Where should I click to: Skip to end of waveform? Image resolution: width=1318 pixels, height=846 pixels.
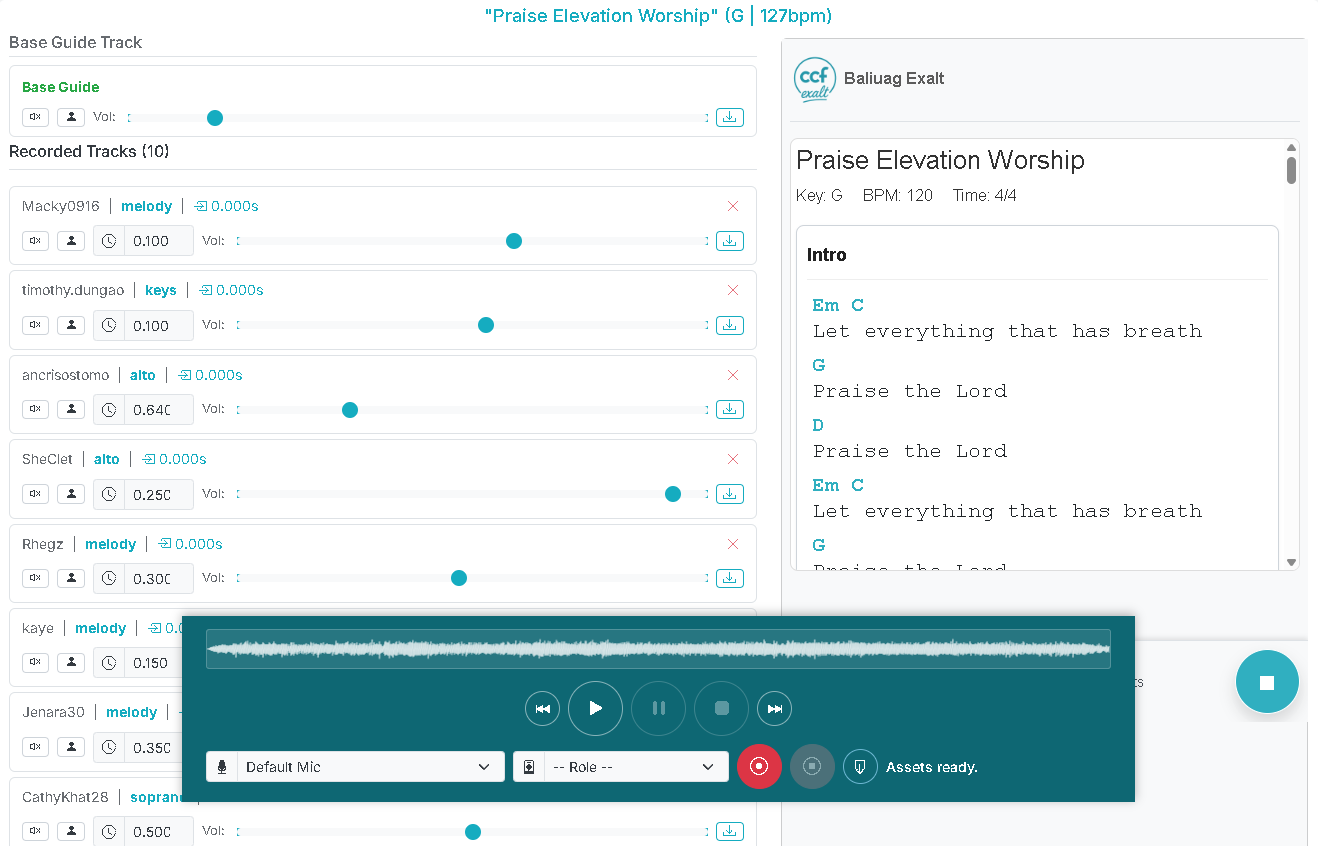click(774, 709)
